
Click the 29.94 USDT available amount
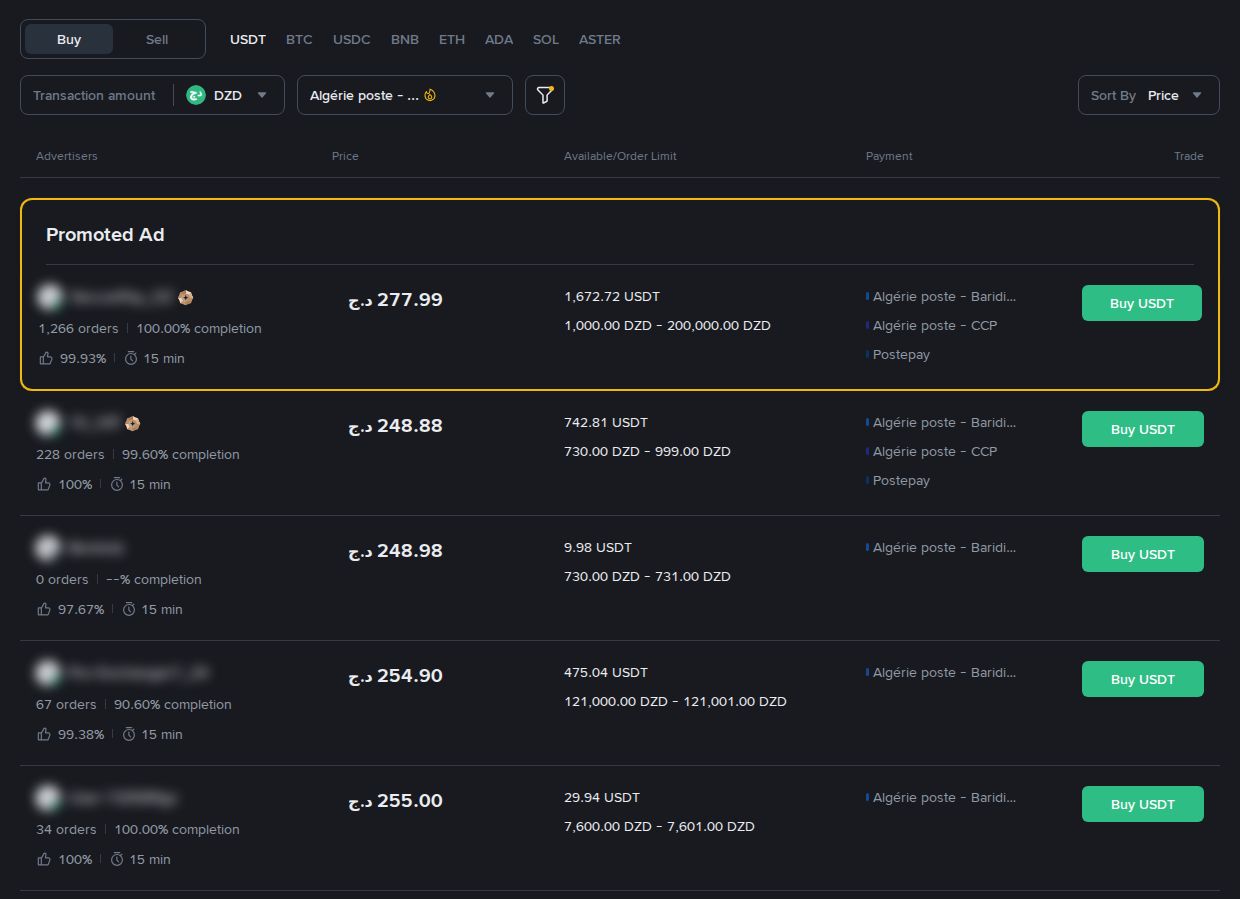pyautogui.click(x=602, y=798)
